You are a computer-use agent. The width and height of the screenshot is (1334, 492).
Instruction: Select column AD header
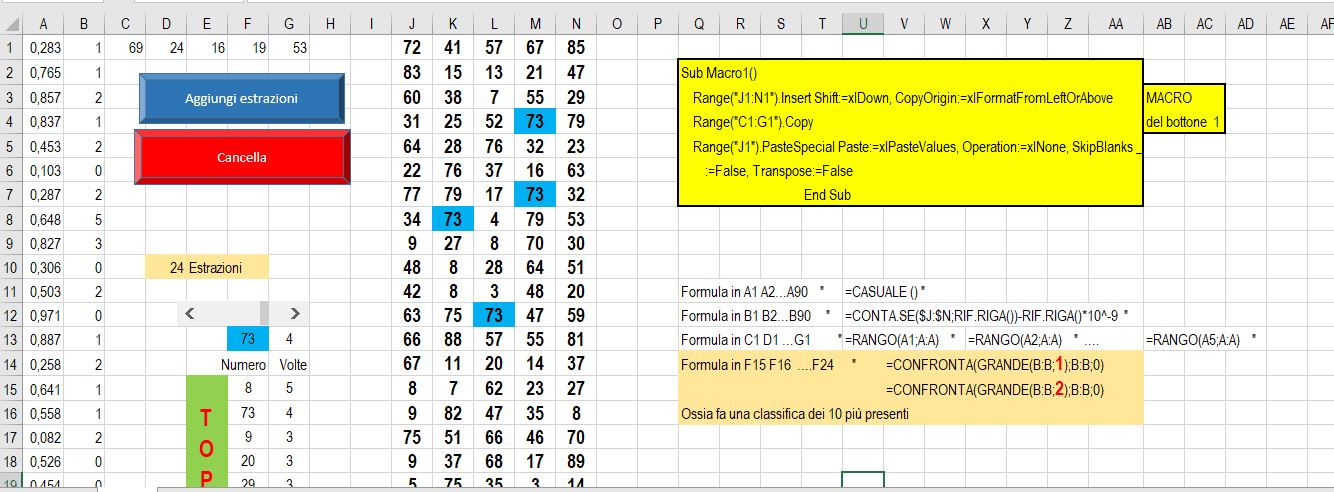pyautogui.click(x=1245, y=24)
